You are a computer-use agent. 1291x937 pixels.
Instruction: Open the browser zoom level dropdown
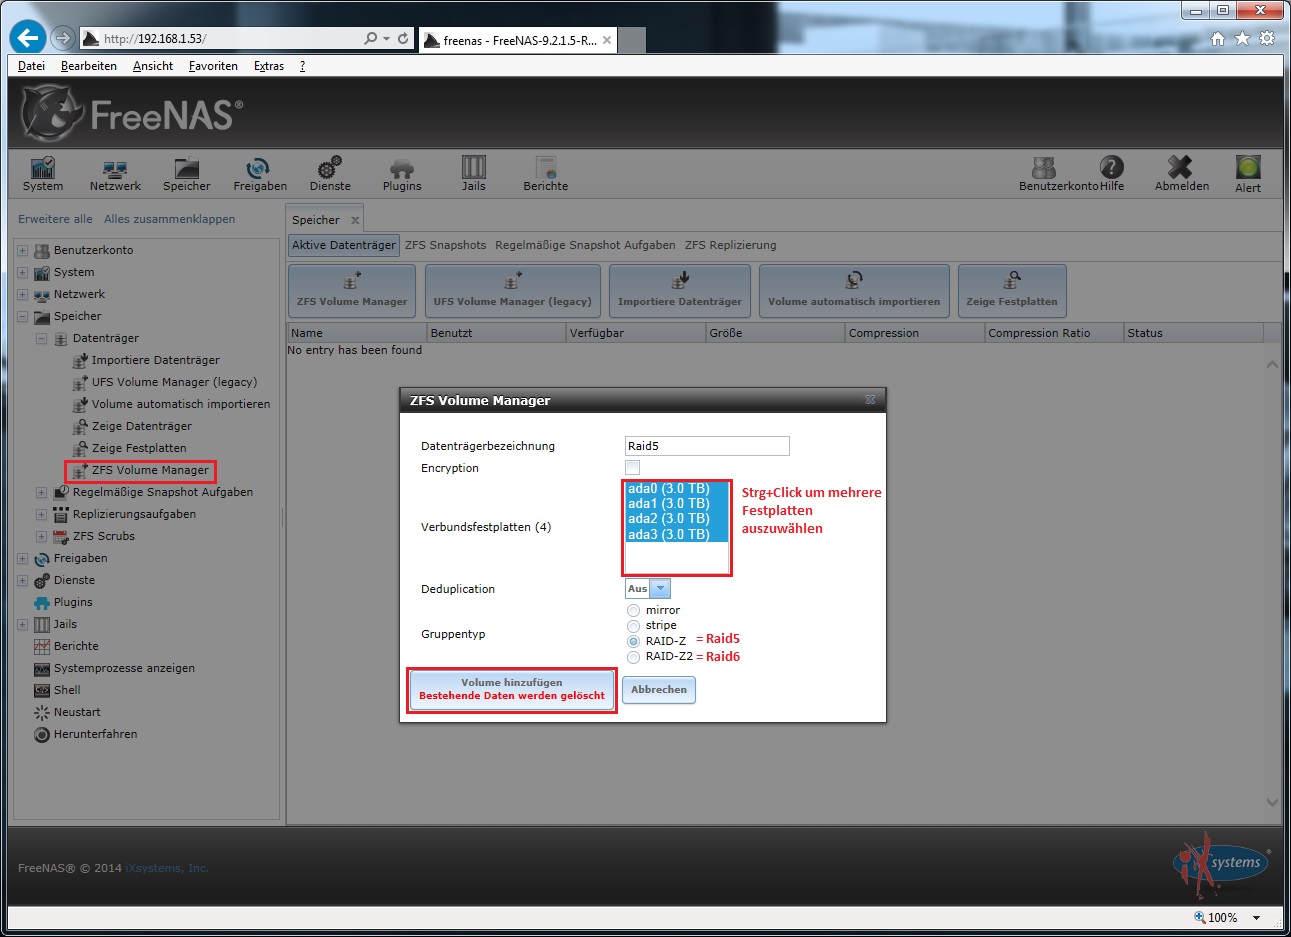coord(1257,918)
